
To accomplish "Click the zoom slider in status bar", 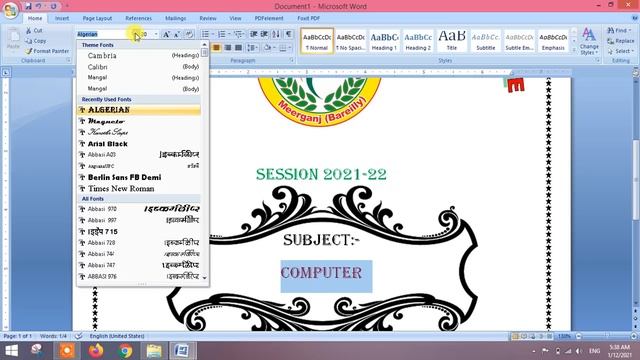I will (606, 336).
